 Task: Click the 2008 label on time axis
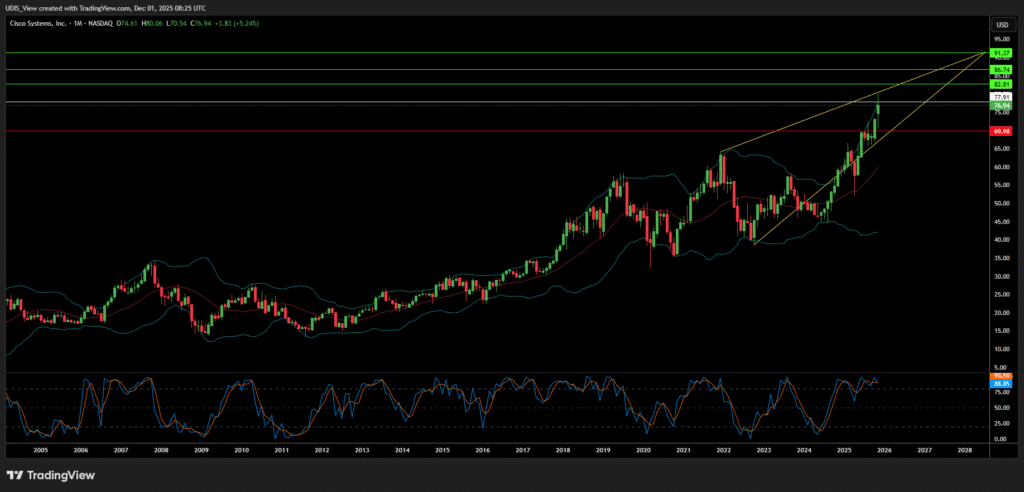[160, 451]
